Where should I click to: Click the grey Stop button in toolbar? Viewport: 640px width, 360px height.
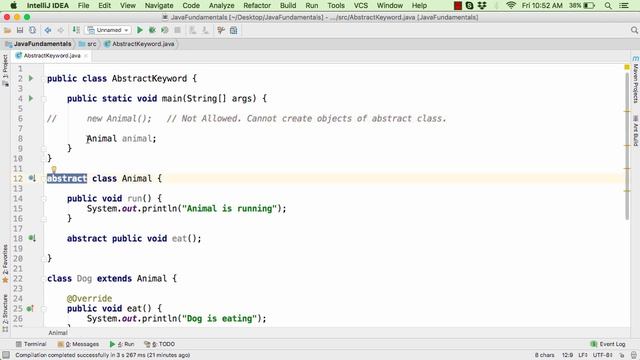coord(178,30)
